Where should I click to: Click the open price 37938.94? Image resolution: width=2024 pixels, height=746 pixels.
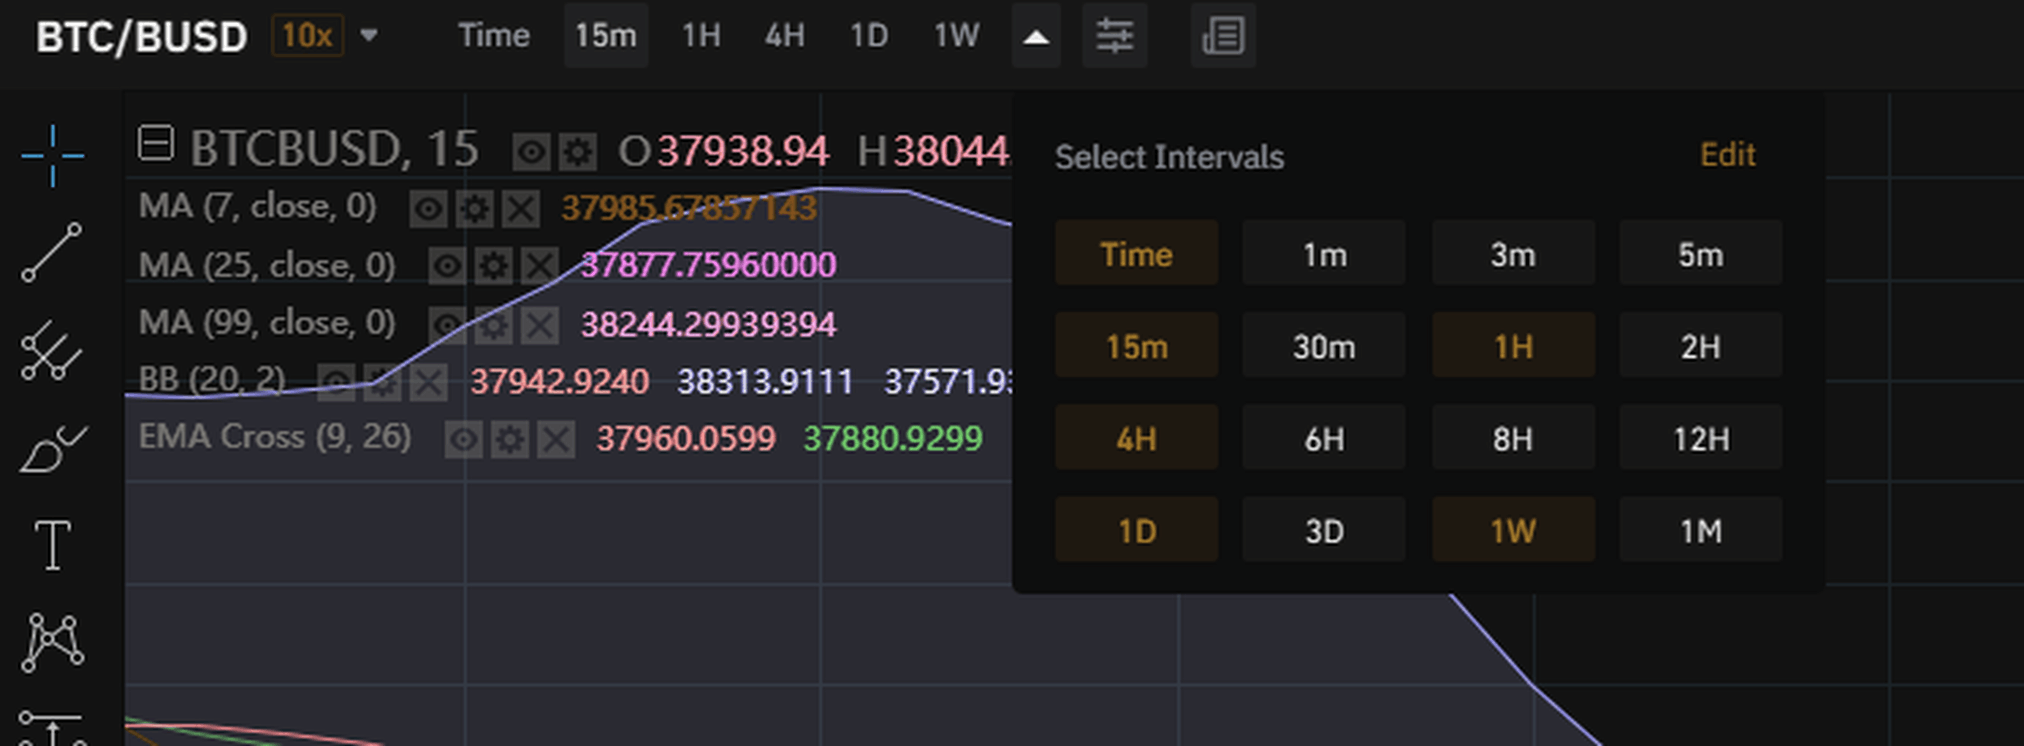742,152
